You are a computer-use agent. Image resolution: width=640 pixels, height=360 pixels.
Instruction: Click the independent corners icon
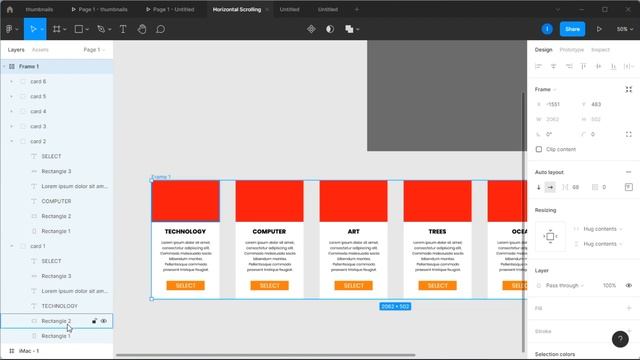point(629,134)
